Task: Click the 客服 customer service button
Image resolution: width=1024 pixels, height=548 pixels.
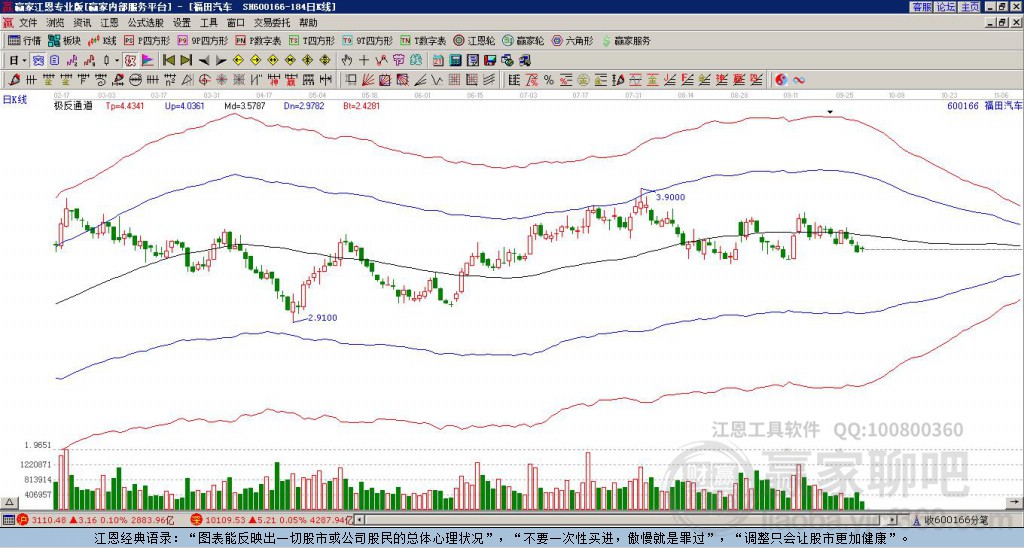Action: click(x=921, y=7)
